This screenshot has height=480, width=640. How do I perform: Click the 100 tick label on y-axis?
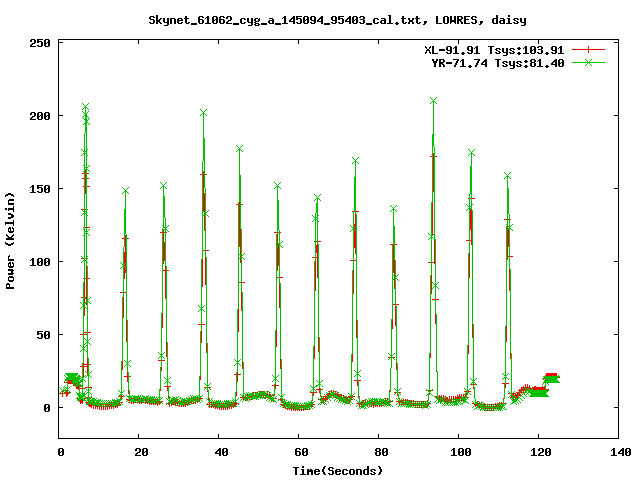click(x=41, y=262)
